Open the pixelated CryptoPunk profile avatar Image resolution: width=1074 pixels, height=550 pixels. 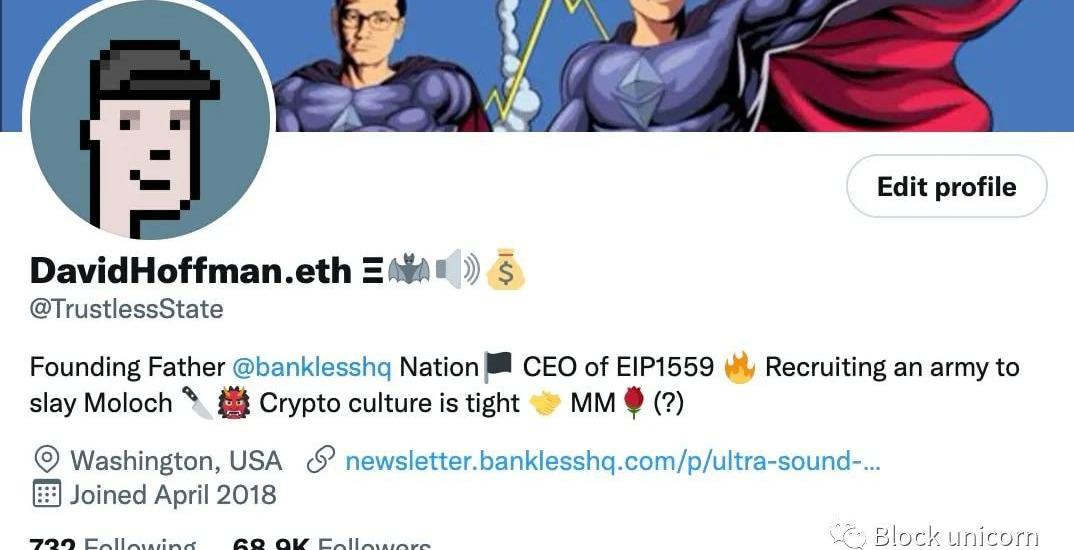click(x=149, y=118)
